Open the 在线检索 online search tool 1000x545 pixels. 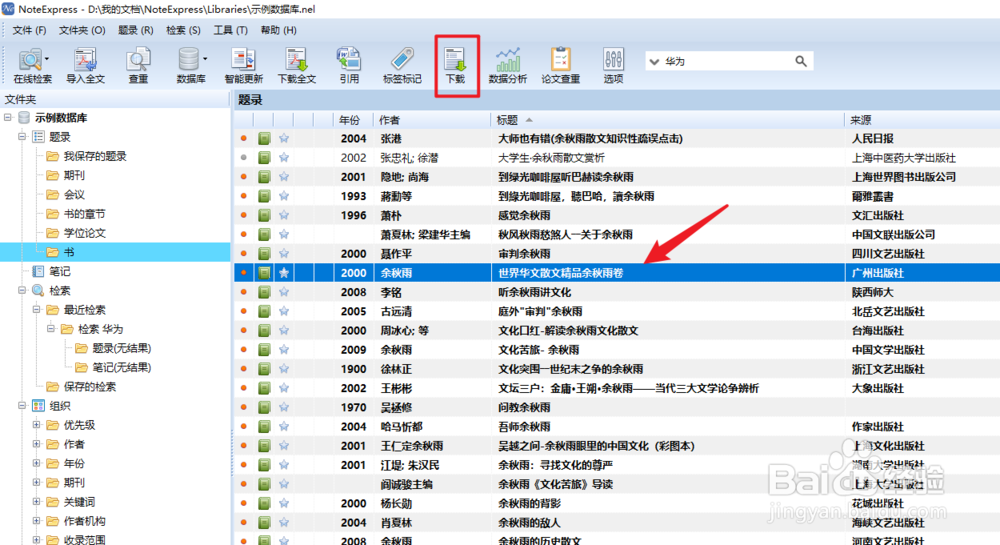coord(32,66)
